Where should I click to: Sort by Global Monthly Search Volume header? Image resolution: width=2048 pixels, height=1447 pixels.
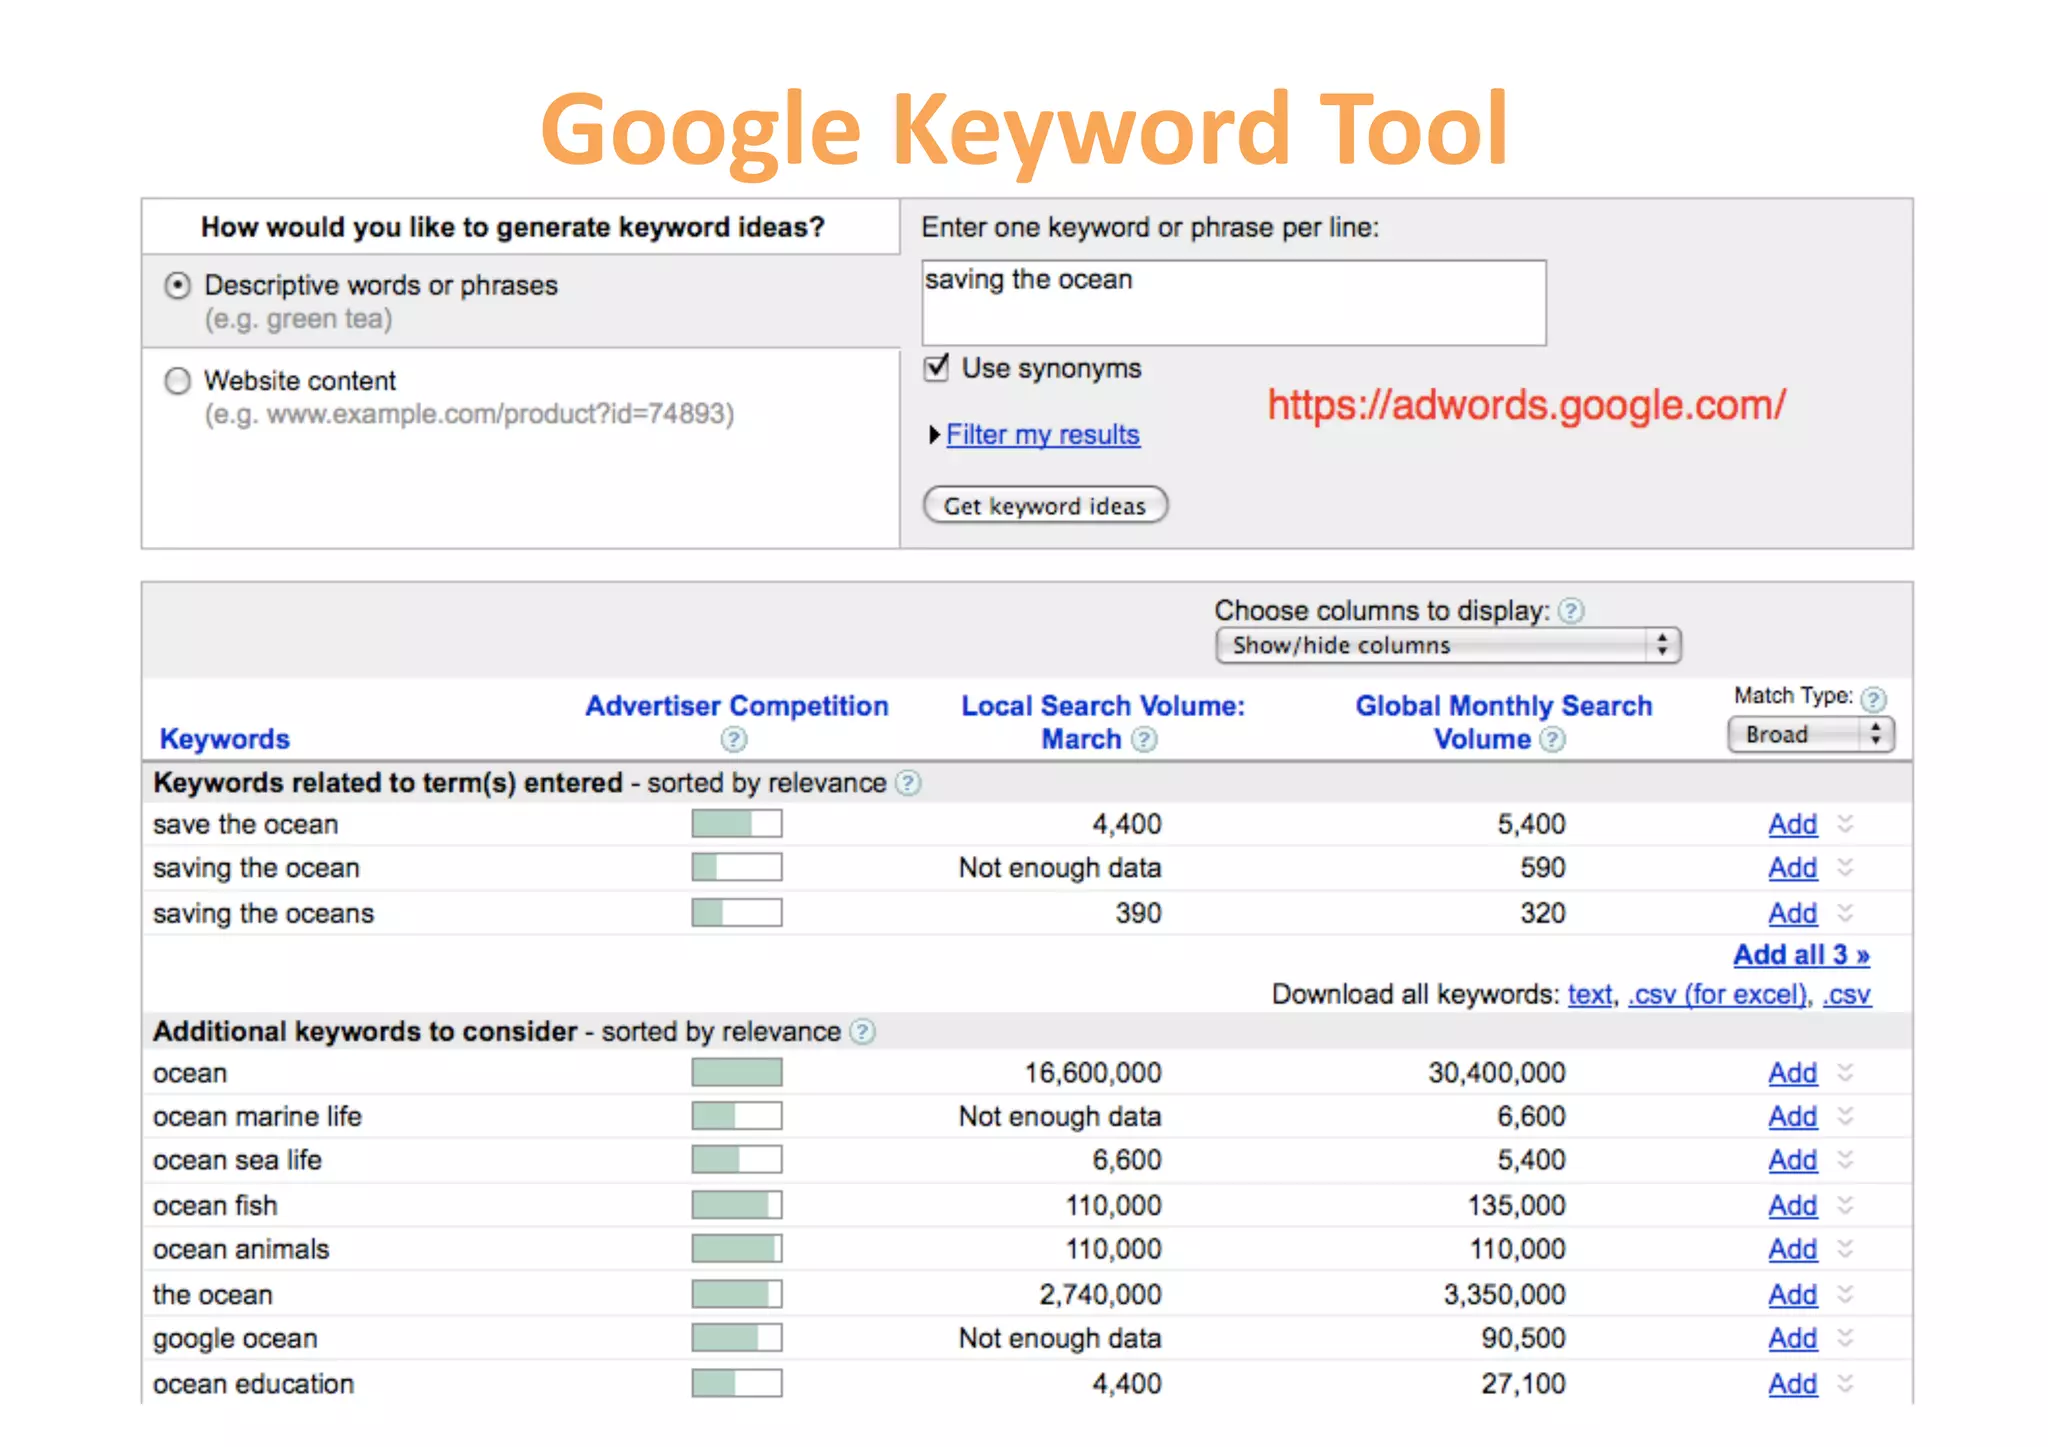[x=1504, y=722]
